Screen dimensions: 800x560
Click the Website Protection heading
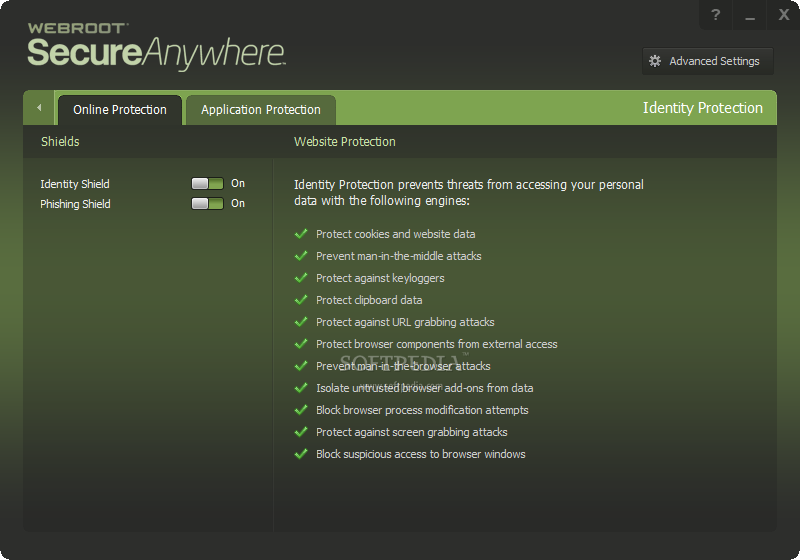pyautogui.click(x=344, y=142)
